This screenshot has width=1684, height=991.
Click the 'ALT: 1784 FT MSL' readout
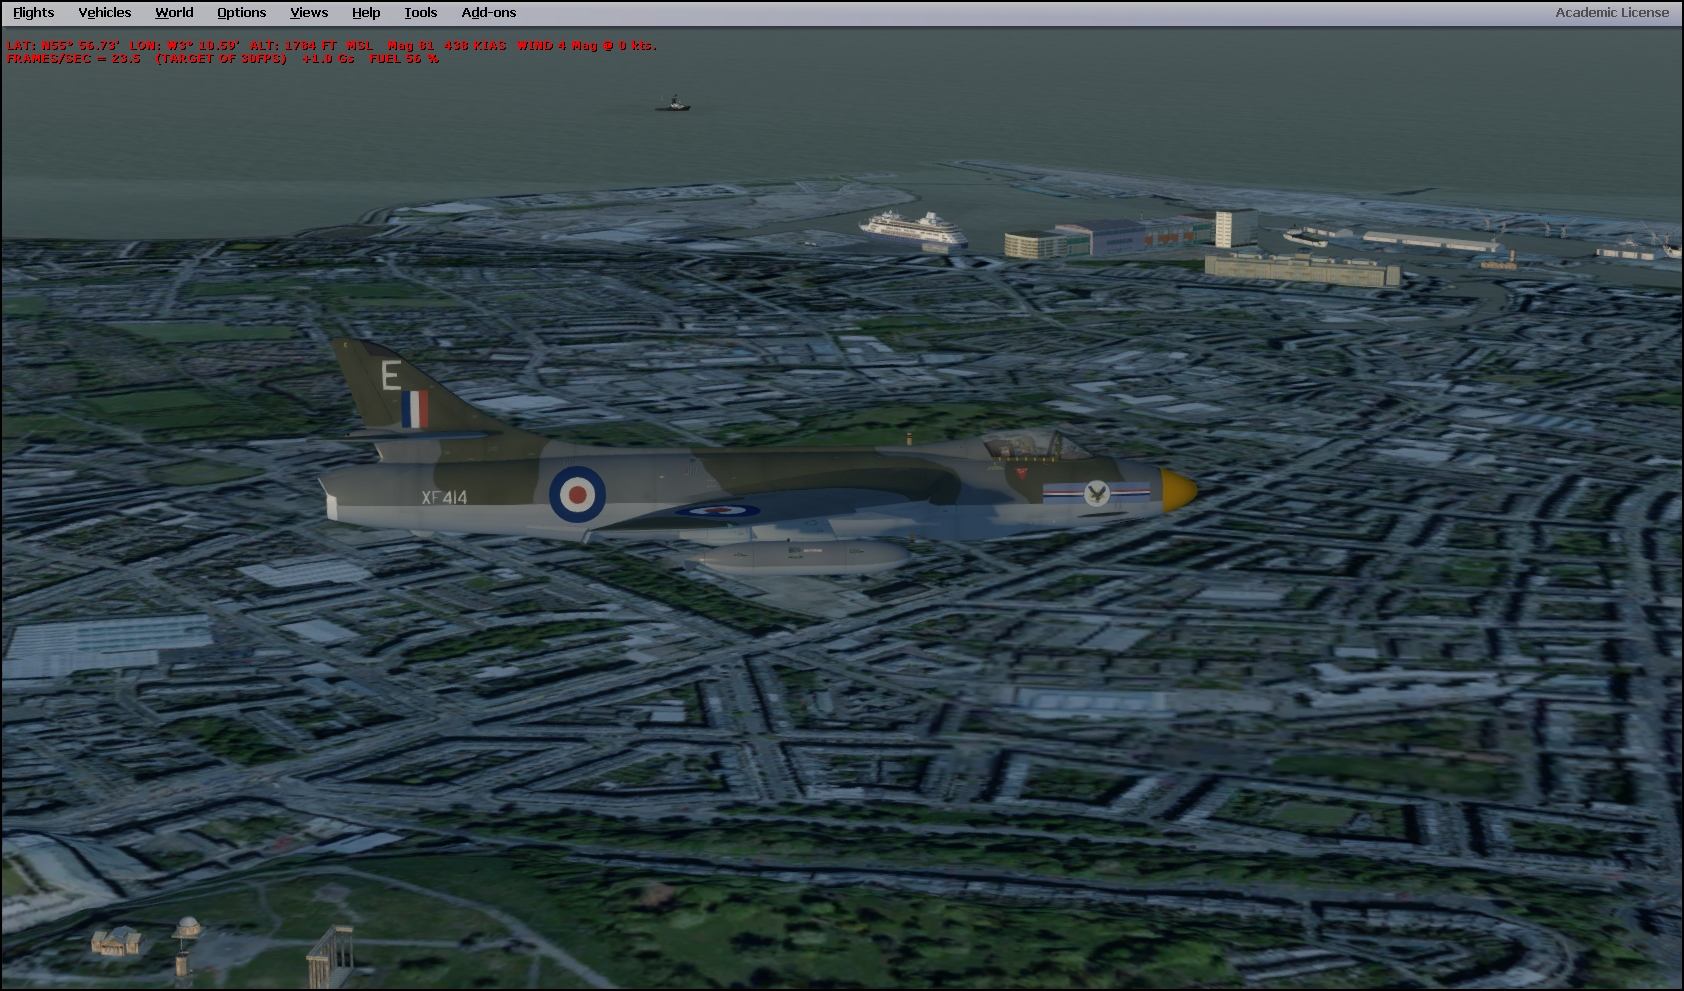pyautogui.click(x=311, y=45)
